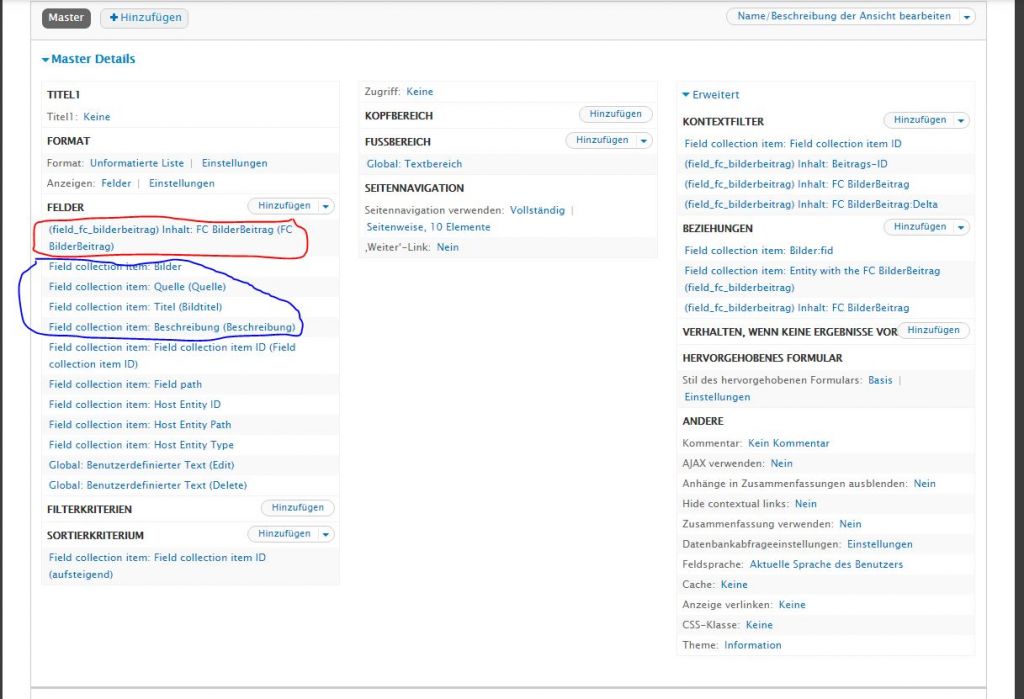Open the Name/Beschreibung der Ansicht bearbeiten dropdown arrow
The width and height of the screenshot is (1024, 699).
[x=966, y=17]
